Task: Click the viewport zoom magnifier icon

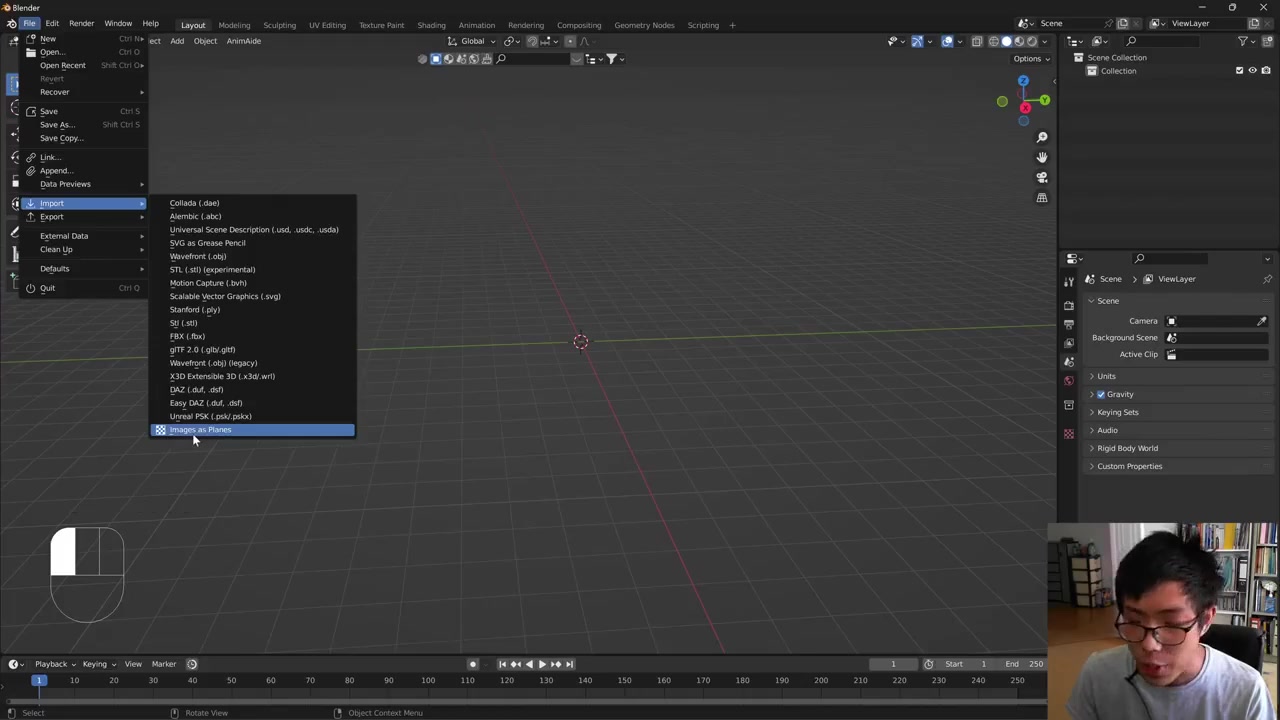Action: click(x=1042, y=137)
